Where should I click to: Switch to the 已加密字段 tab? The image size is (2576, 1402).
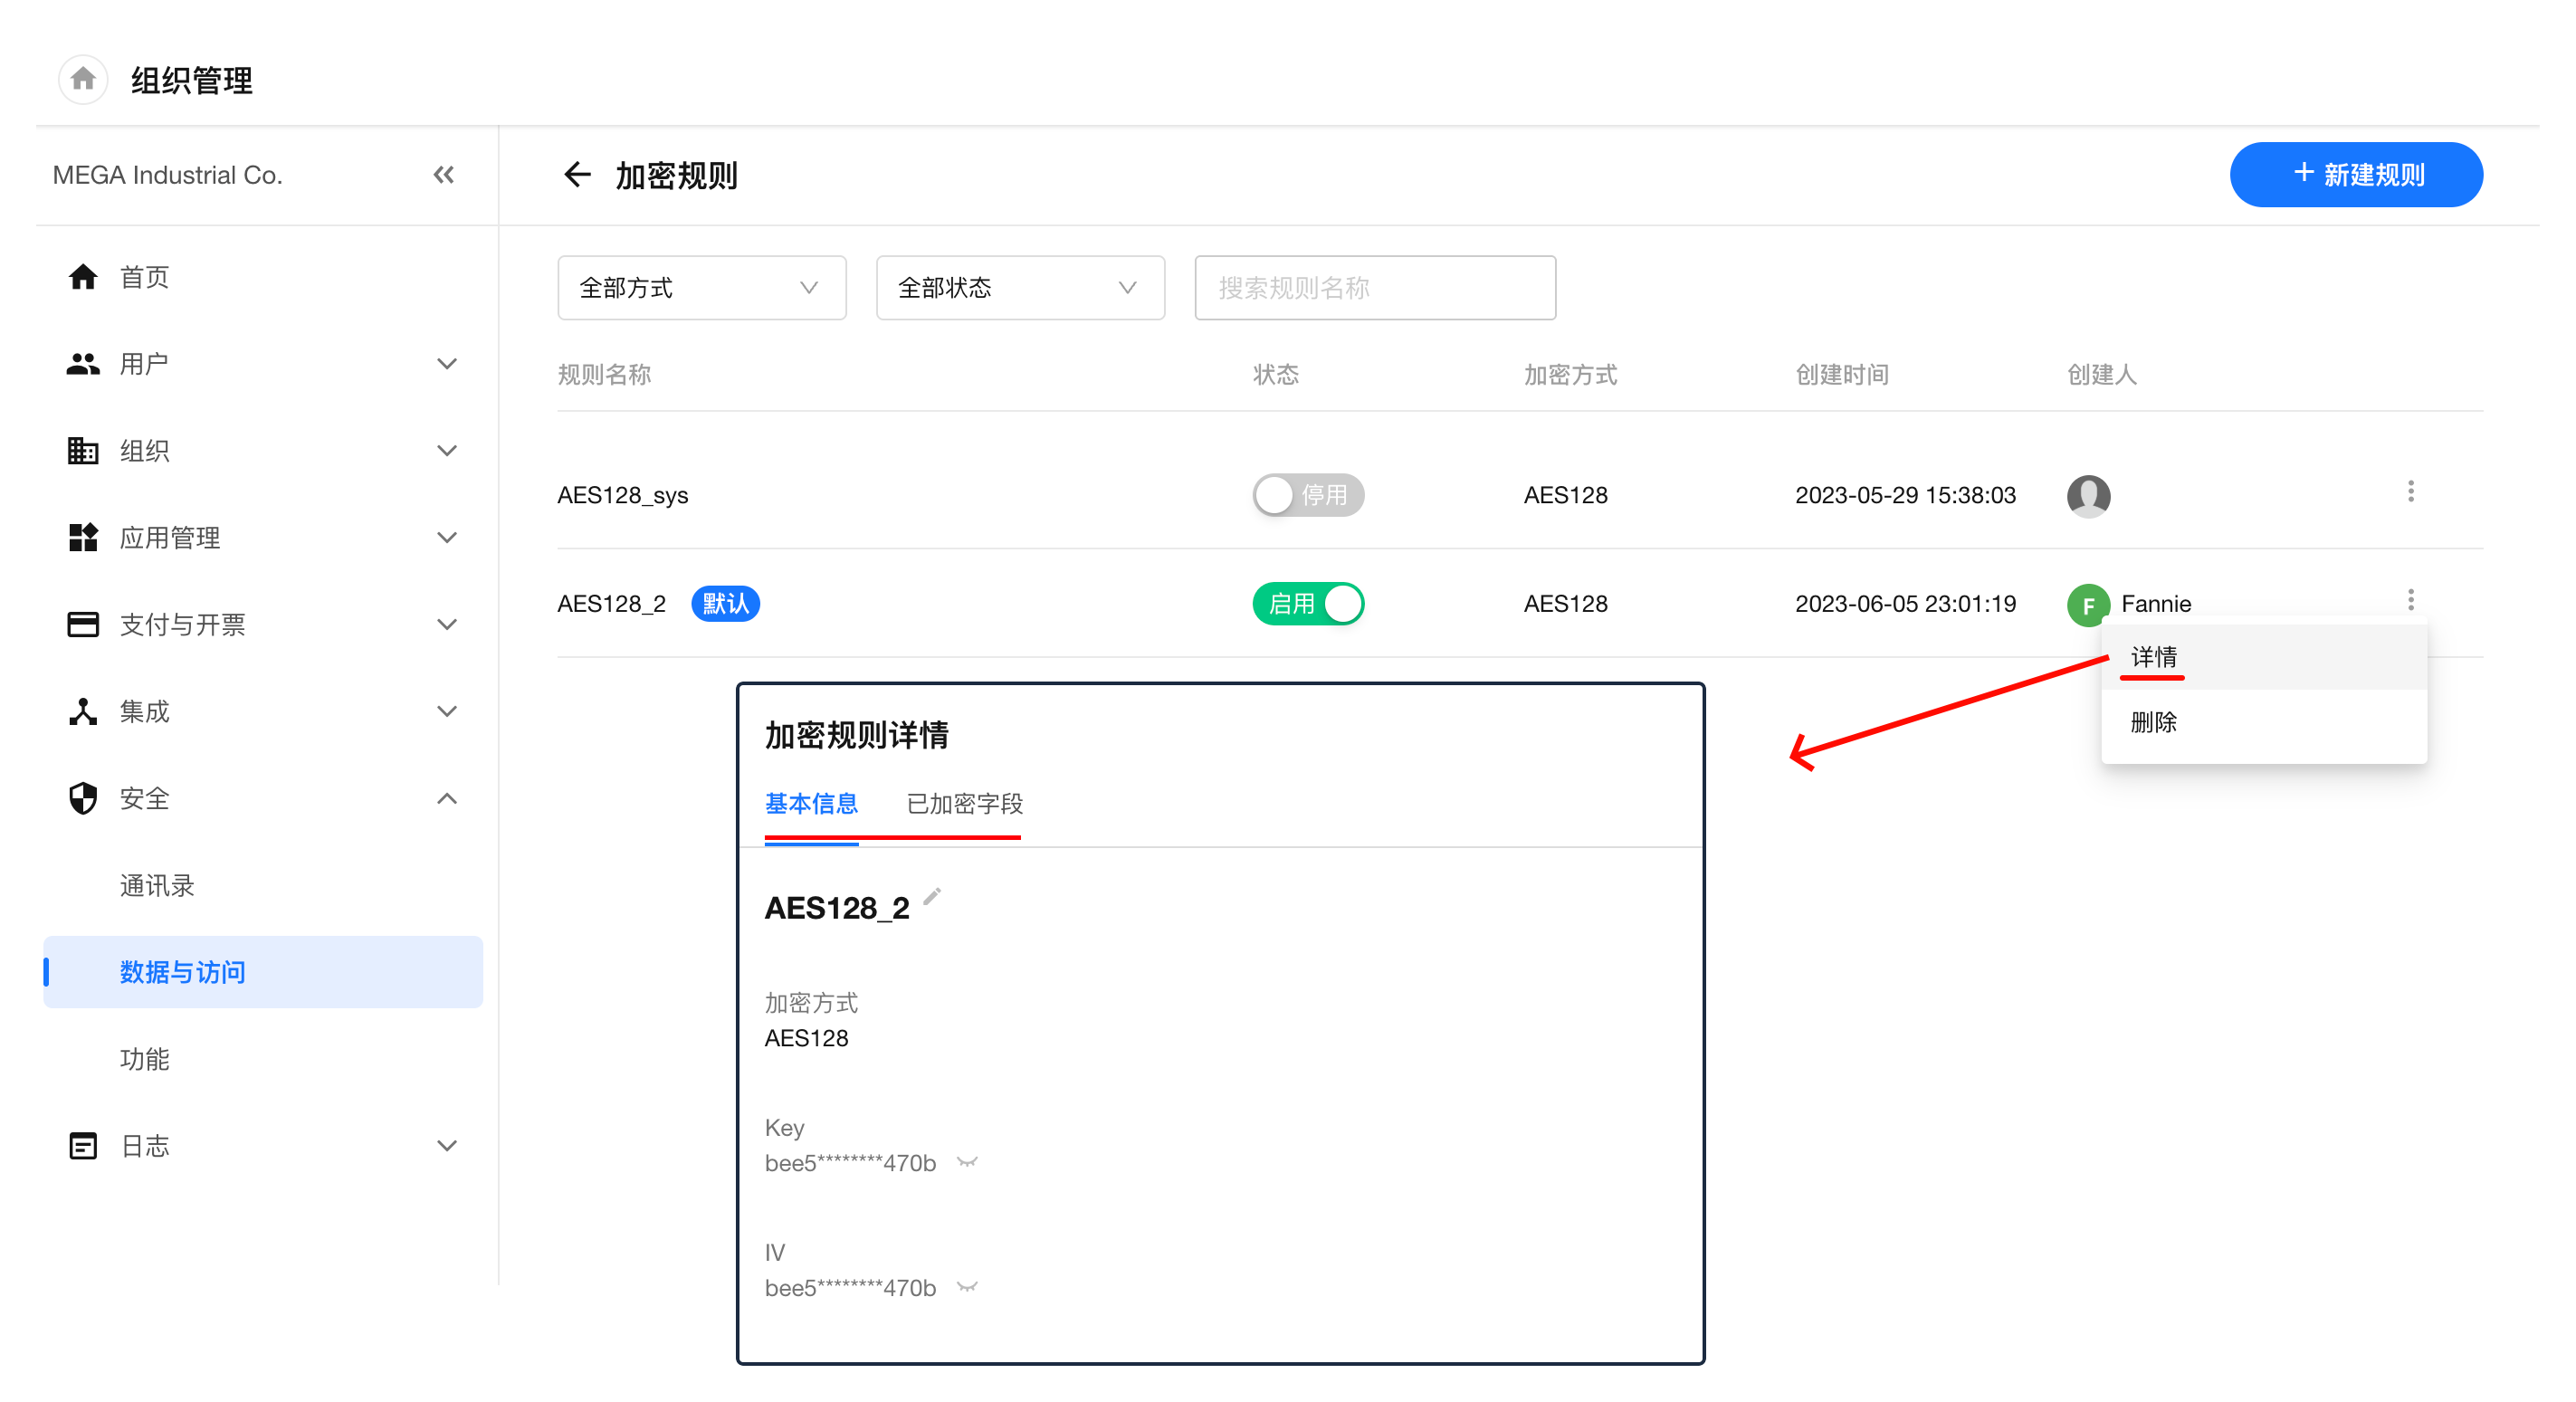coord(964,803)
